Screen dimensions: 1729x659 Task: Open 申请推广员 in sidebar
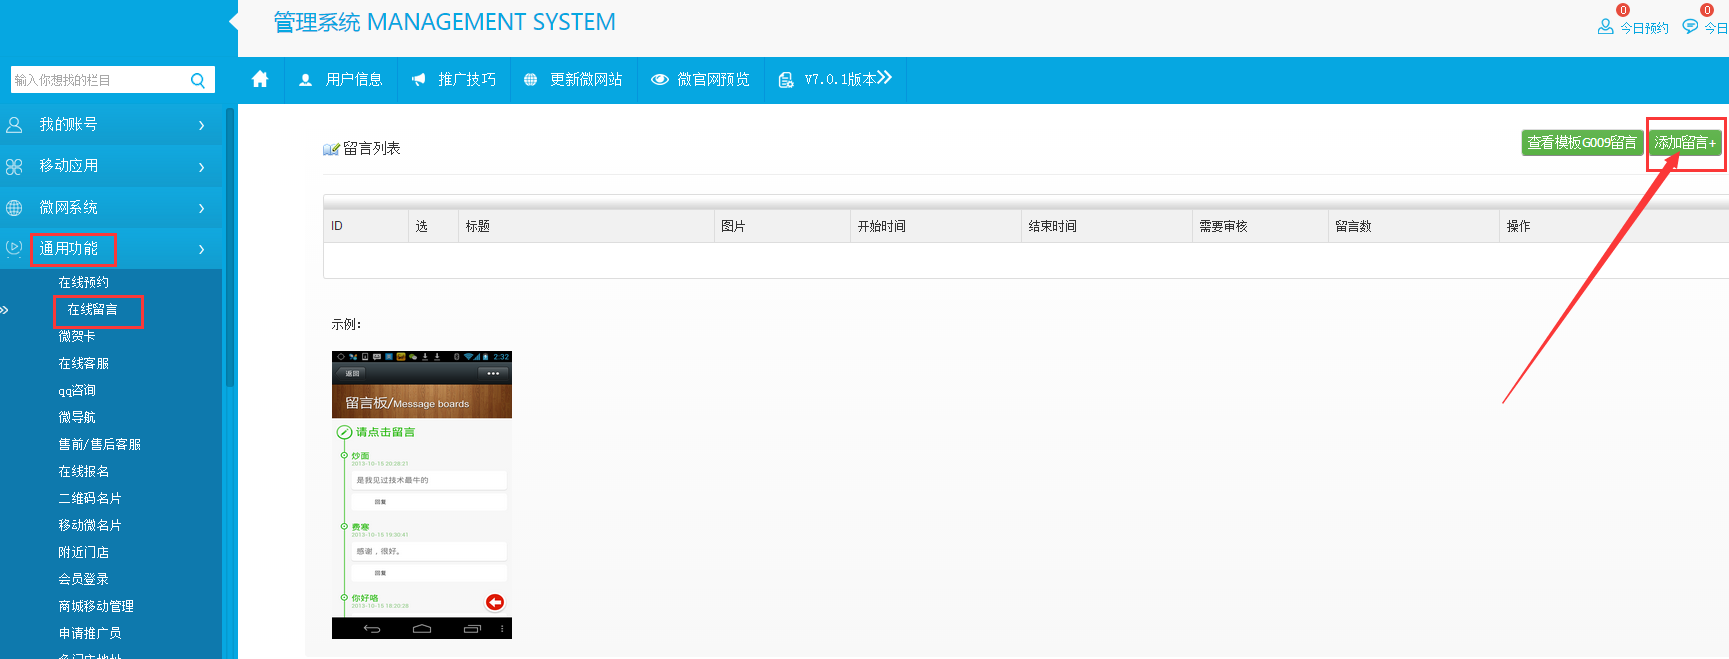pos(90,634)
